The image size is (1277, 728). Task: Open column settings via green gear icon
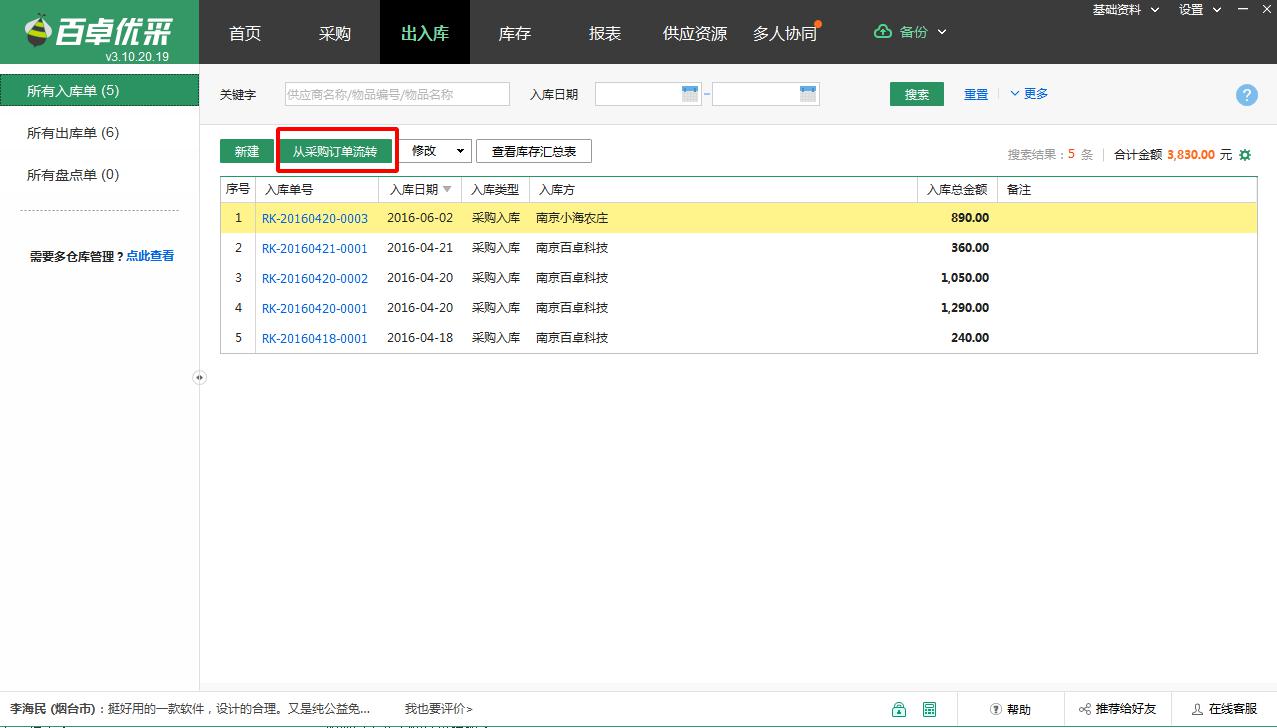(1245, 155)
